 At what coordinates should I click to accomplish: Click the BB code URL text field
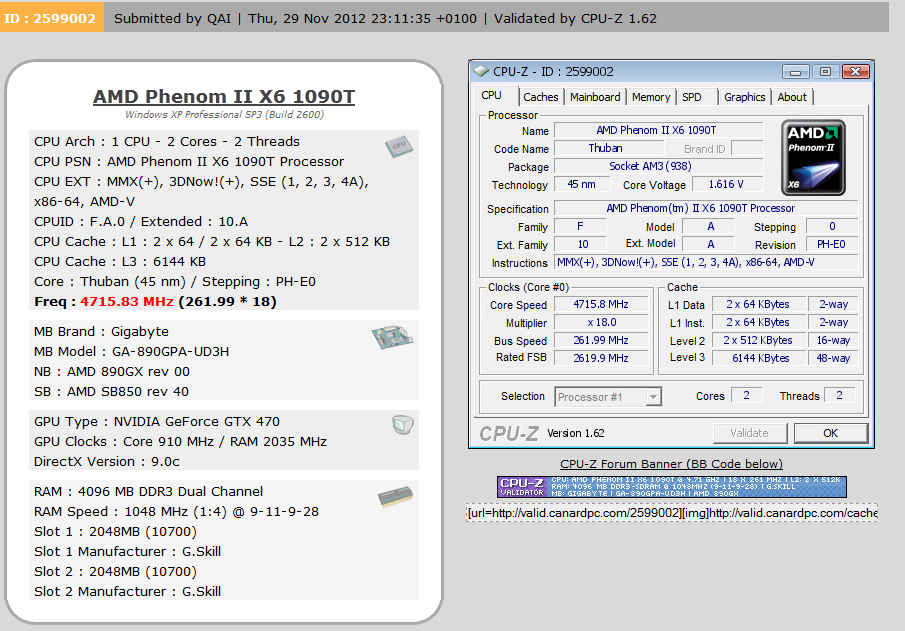click(672, 513)
